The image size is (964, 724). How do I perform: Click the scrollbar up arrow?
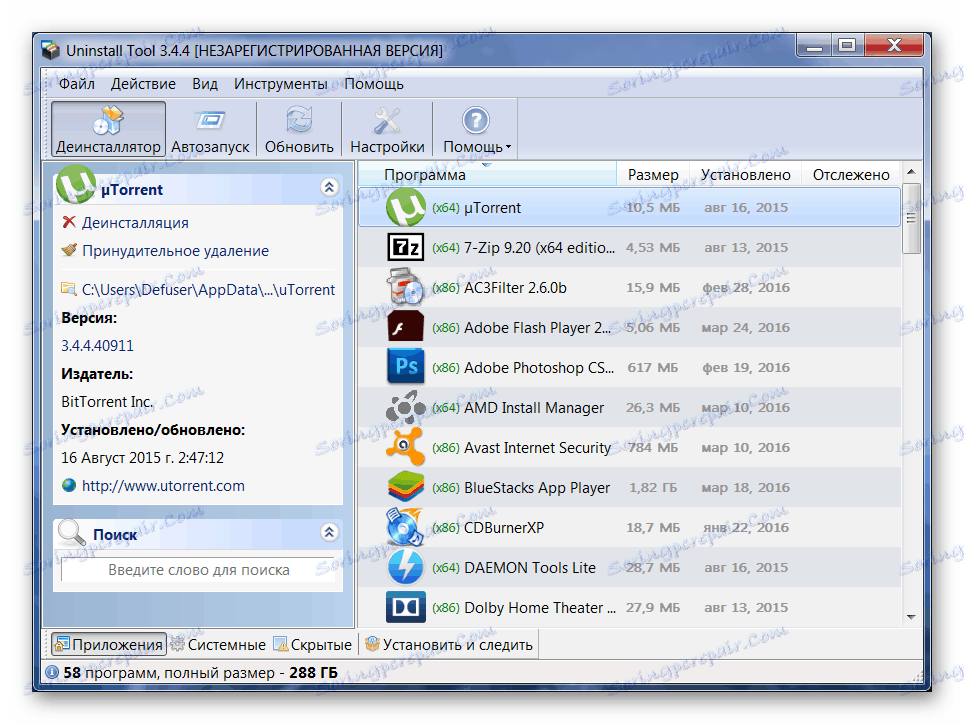(x=911, y=171)
